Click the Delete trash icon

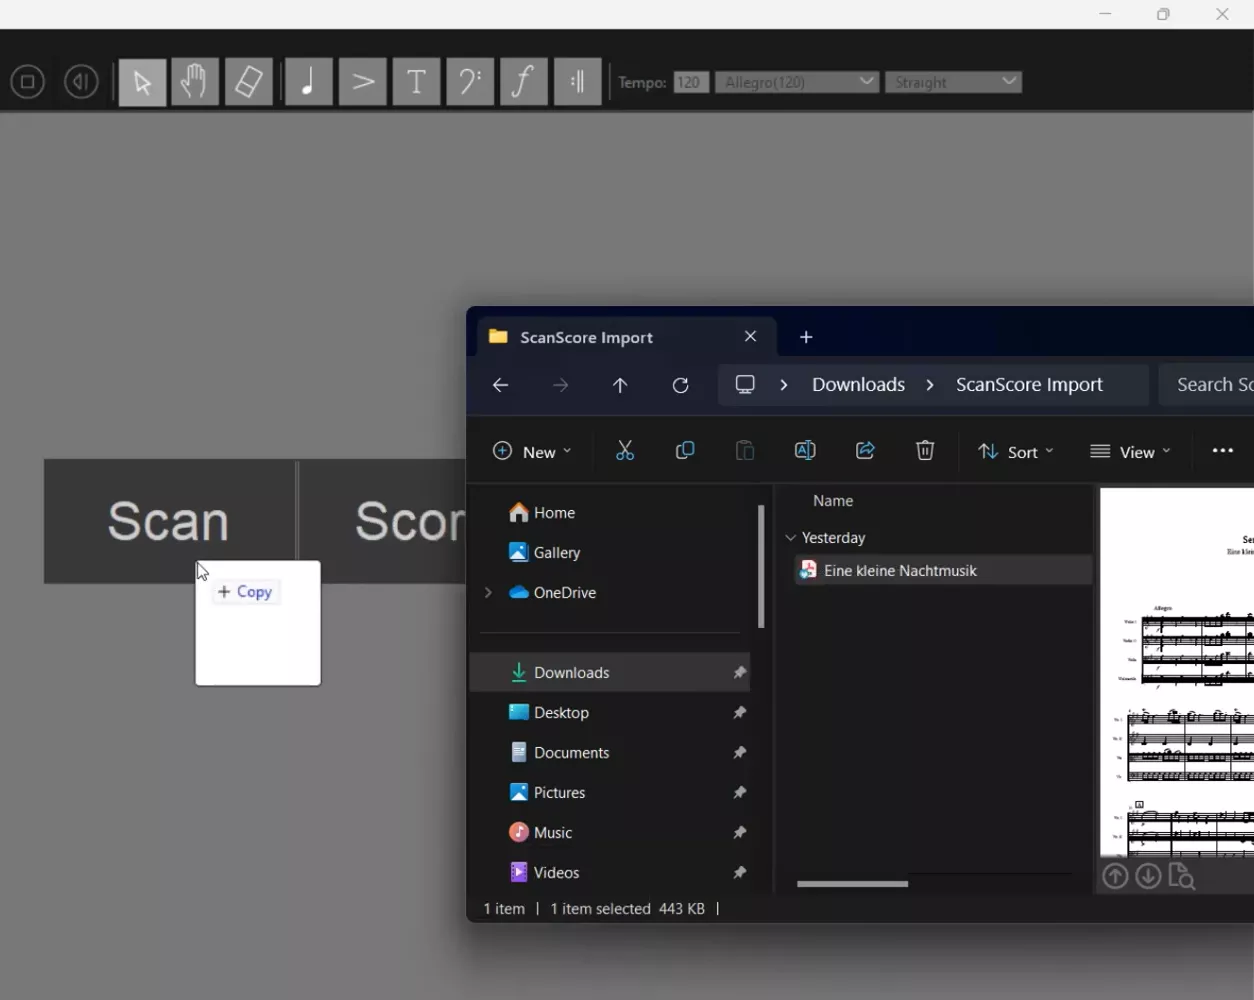pyautogui.click(x=925, y=451)
